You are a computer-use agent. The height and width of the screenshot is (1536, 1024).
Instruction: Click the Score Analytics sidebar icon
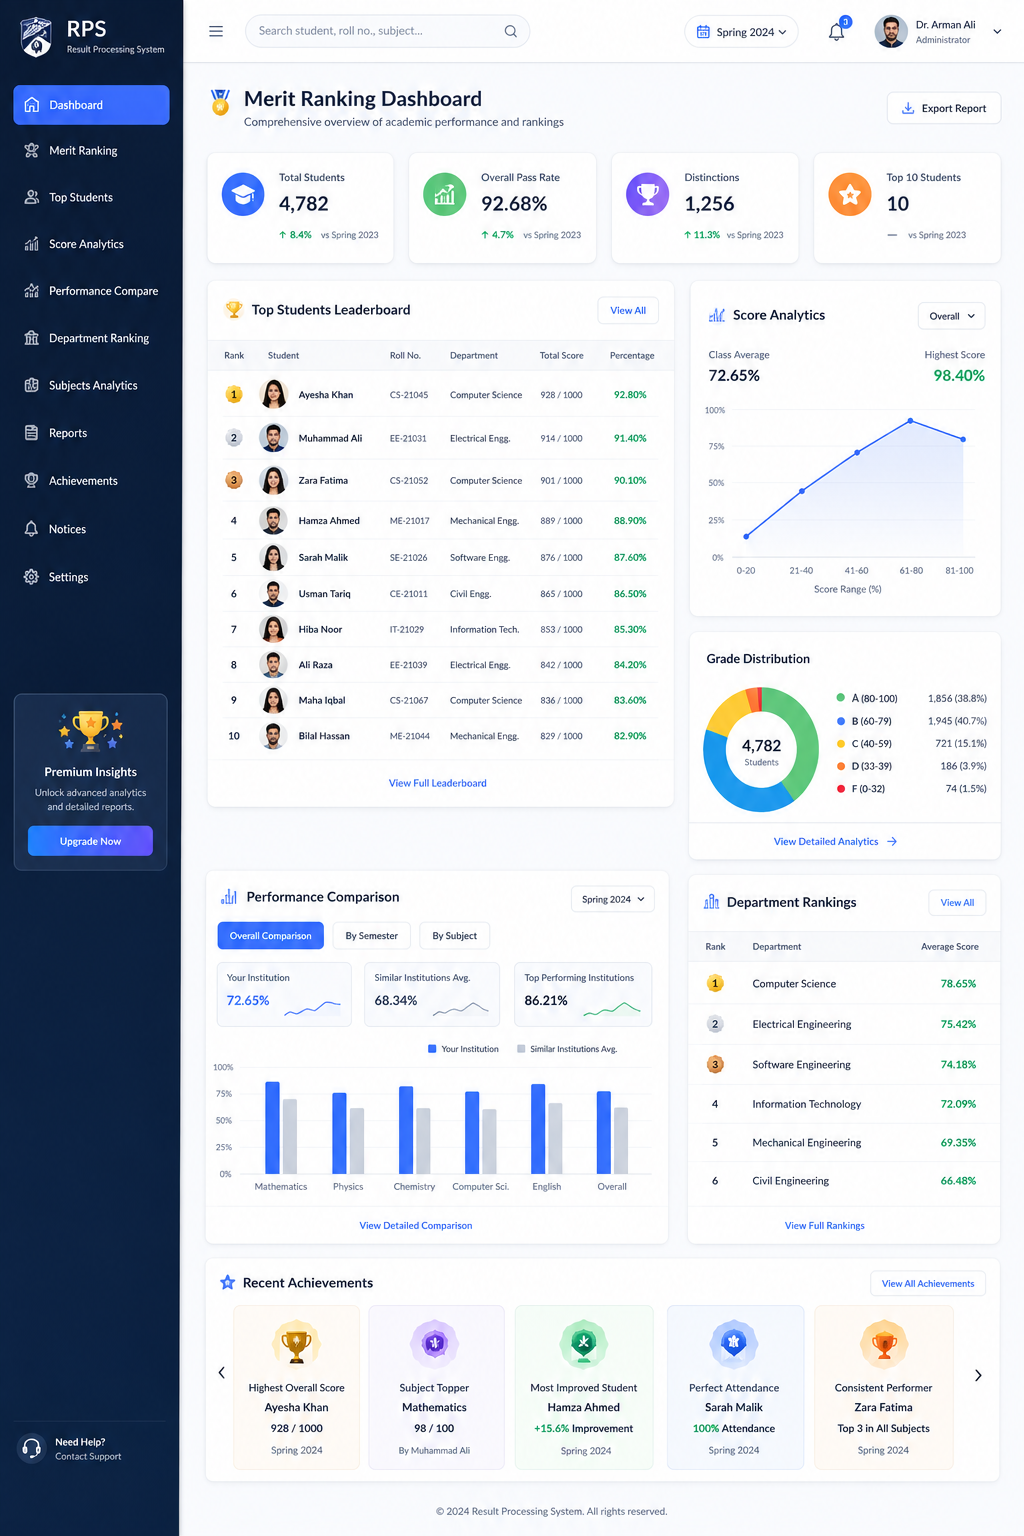(x=32, y=244)
